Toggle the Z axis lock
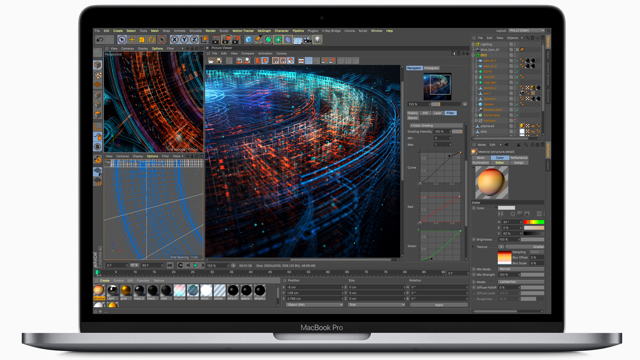This screenshot has height=360, width=640. pyautogui.click(x=194, y=40)
